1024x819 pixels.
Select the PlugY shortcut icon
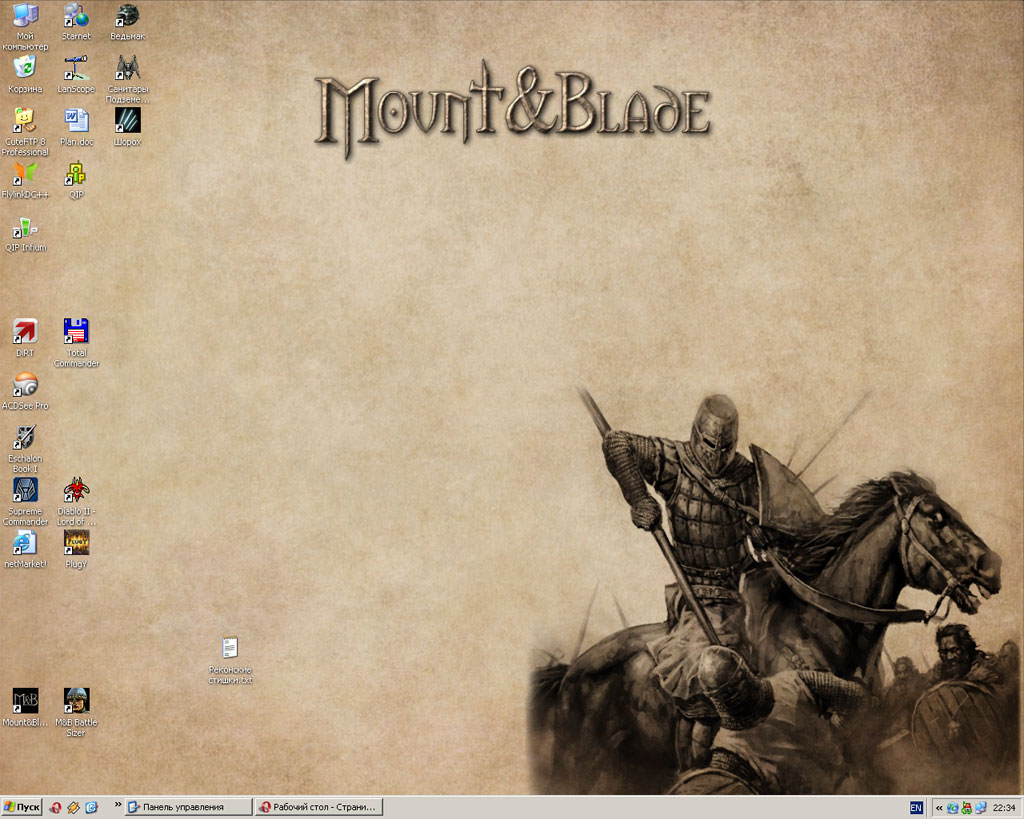(76, 549)
